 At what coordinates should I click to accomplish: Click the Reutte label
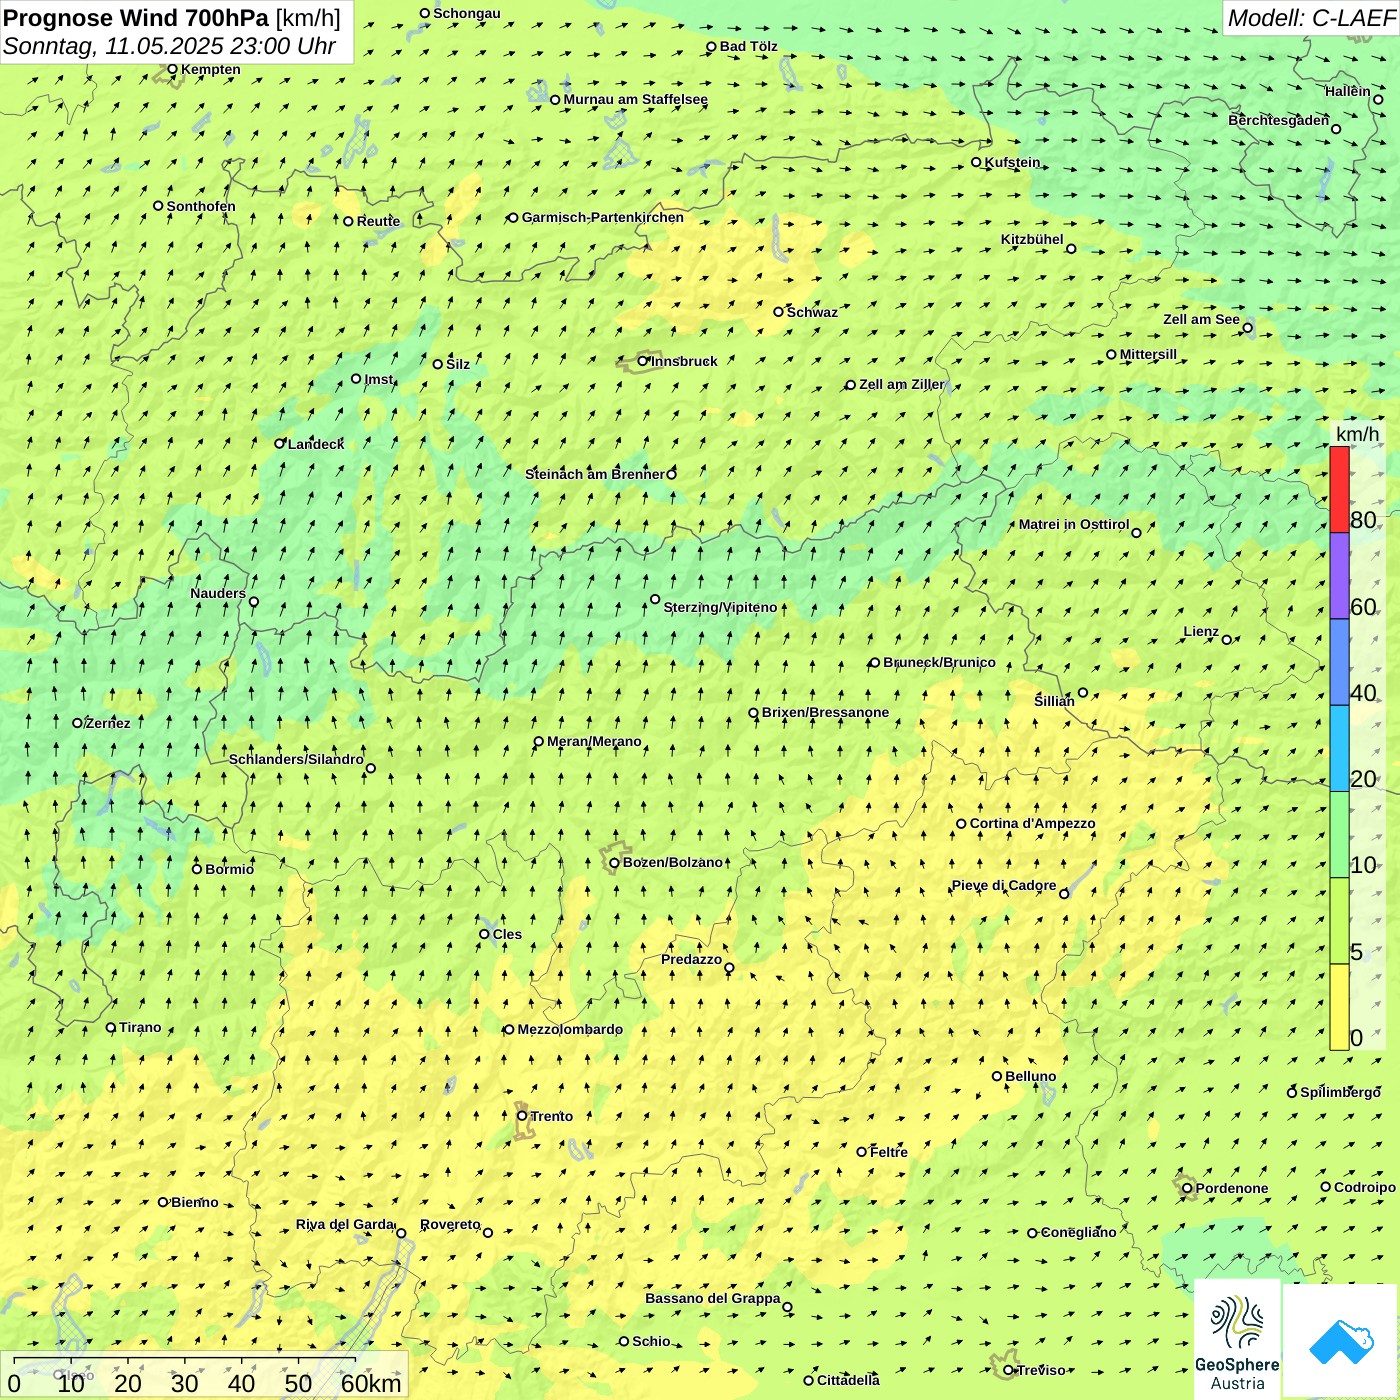click(378, 221)
